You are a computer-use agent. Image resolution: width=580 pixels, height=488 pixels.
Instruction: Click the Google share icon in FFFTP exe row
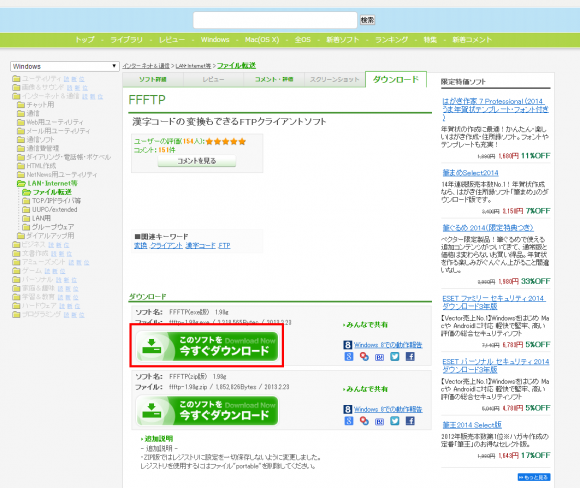[x=349, y=357]
